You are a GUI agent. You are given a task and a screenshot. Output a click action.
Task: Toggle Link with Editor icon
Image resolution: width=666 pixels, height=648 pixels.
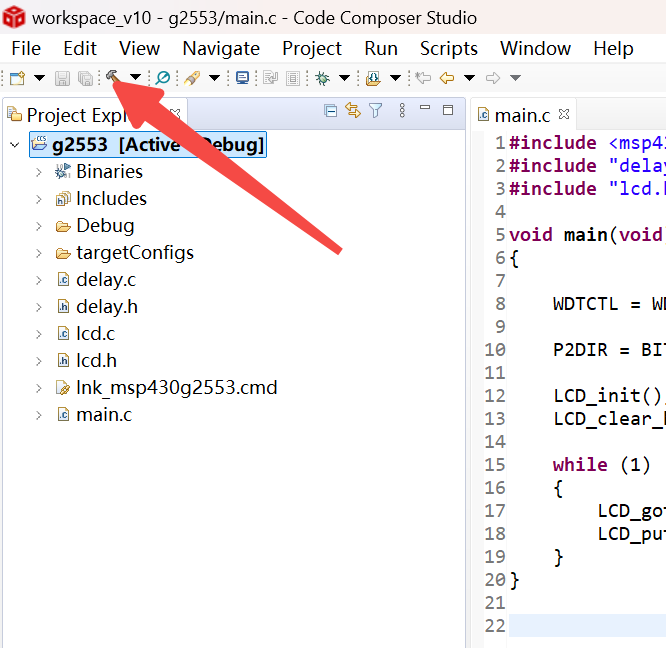[353, 110]
